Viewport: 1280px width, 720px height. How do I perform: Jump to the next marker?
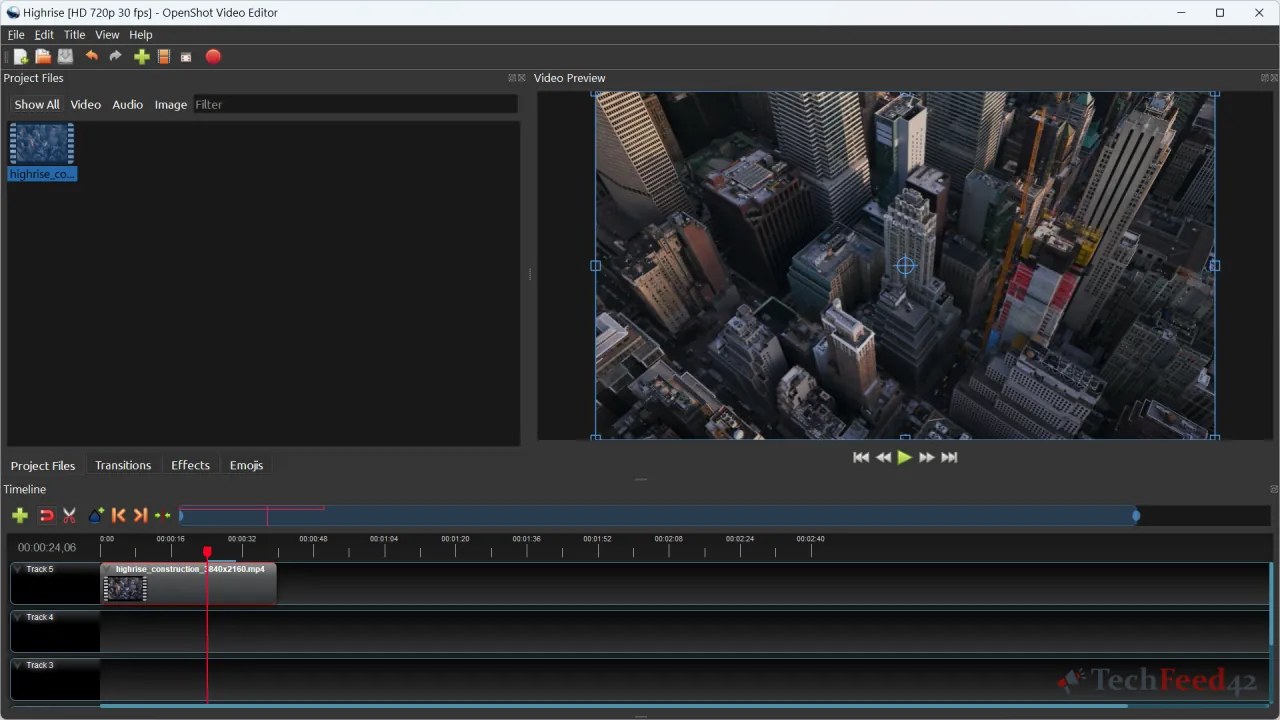(x=140, y=515)
